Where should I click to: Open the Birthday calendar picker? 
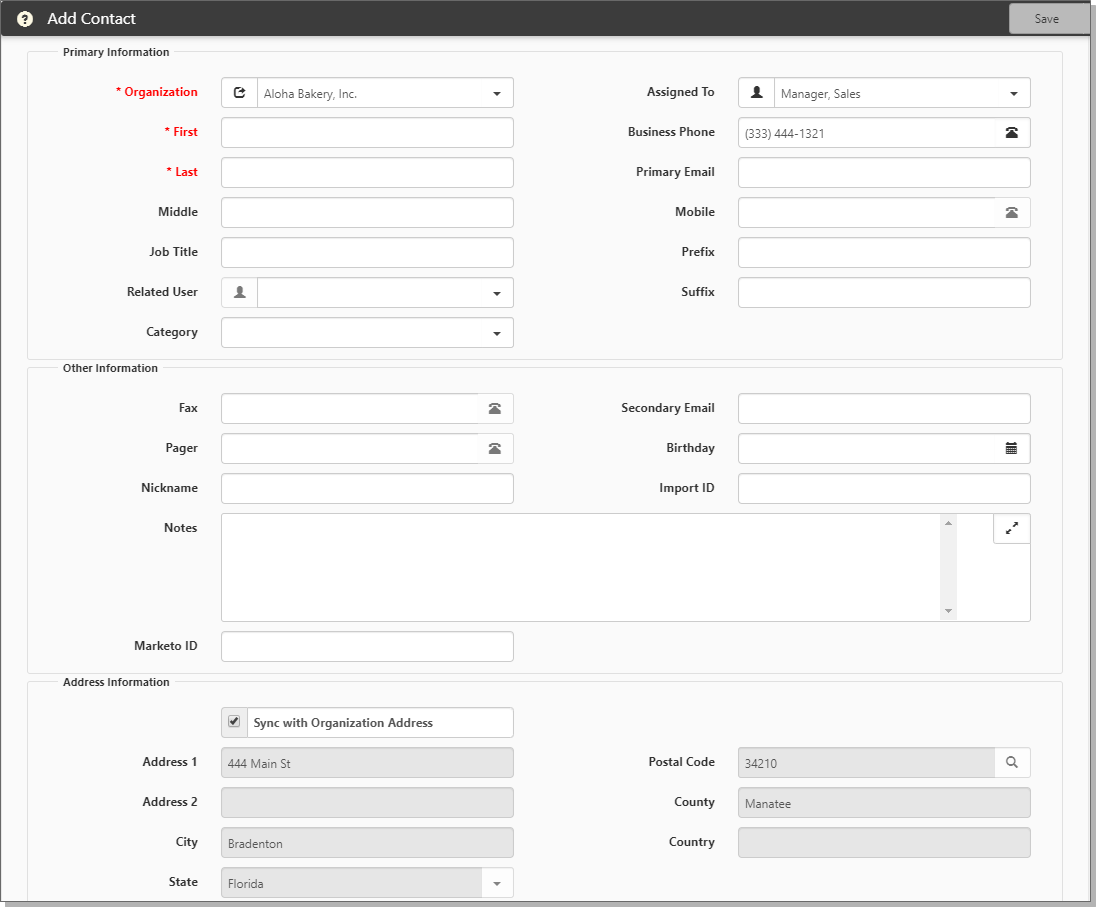point(1011,449)
